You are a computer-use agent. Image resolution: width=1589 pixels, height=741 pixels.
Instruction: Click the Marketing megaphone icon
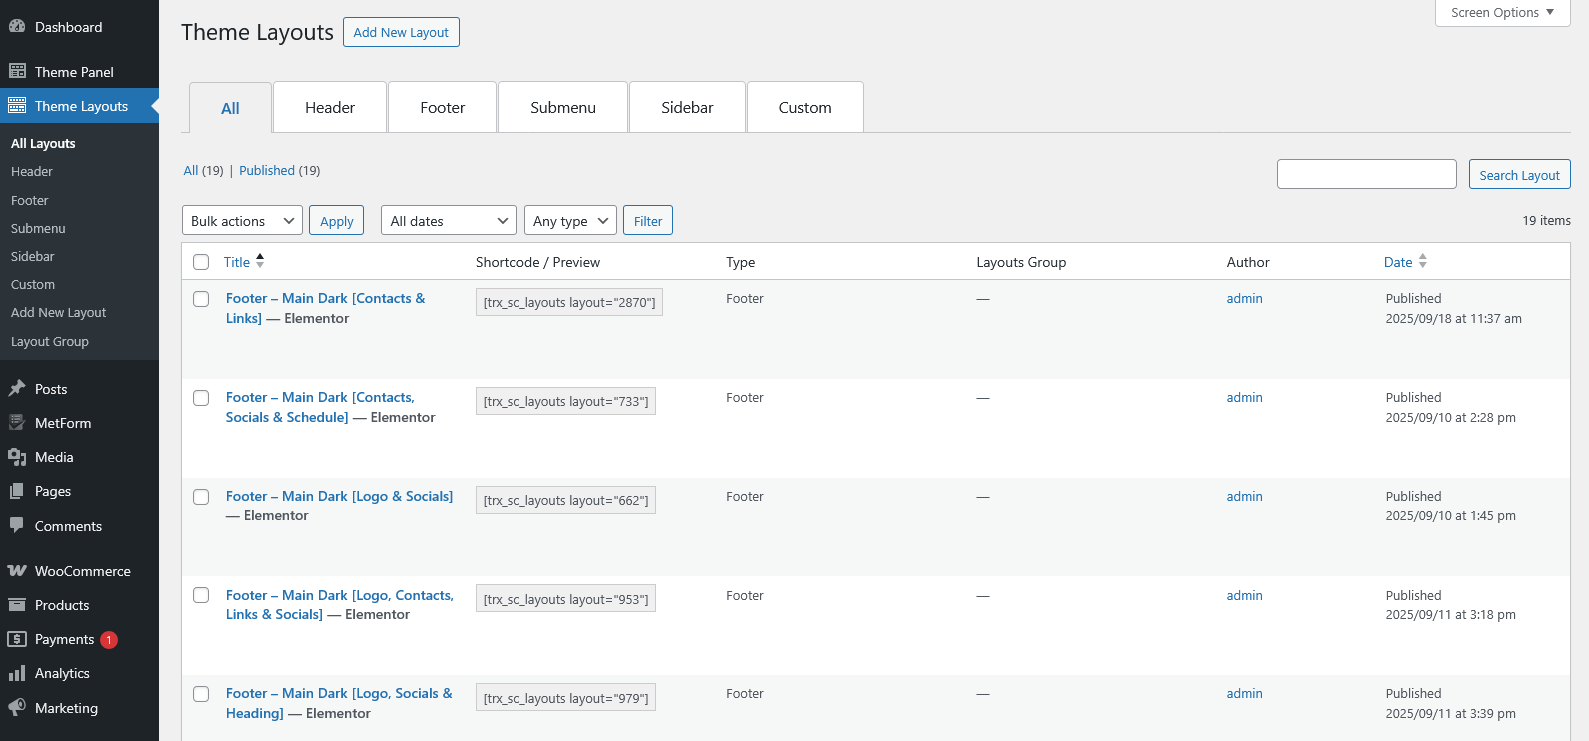[x=17, y=707]
